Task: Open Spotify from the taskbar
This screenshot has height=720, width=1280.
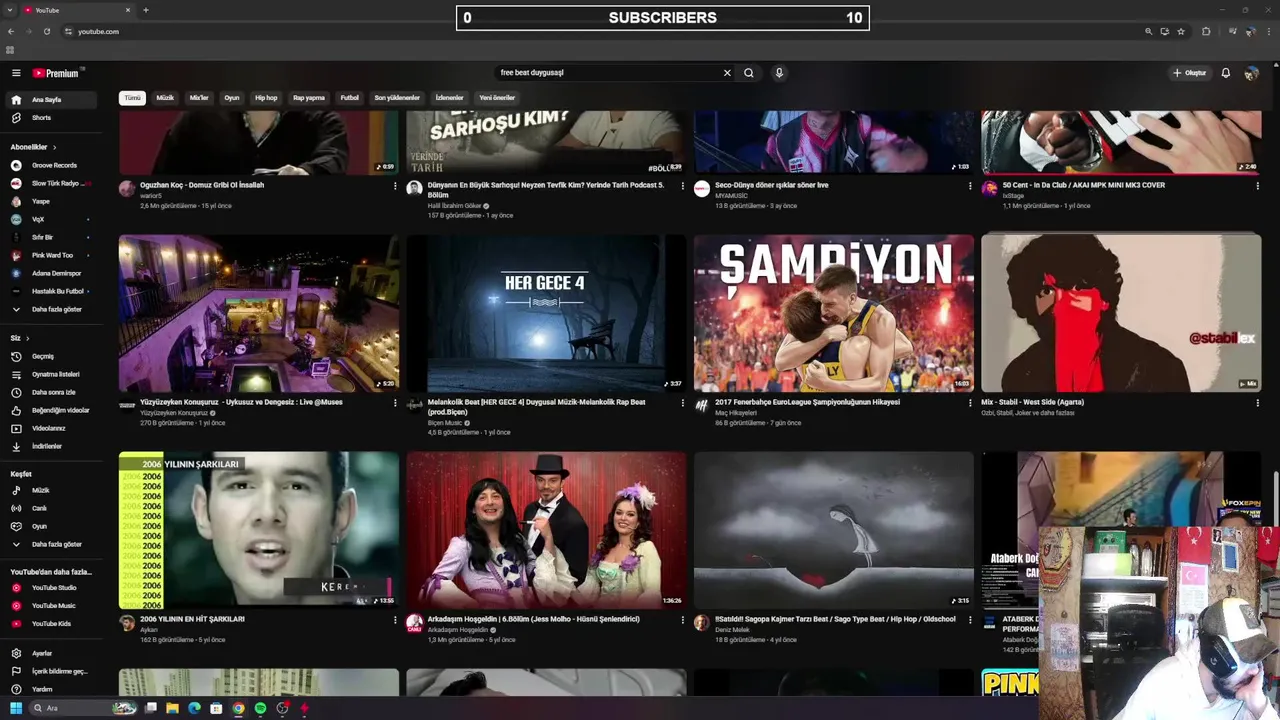Action: (x=260, y=708)
